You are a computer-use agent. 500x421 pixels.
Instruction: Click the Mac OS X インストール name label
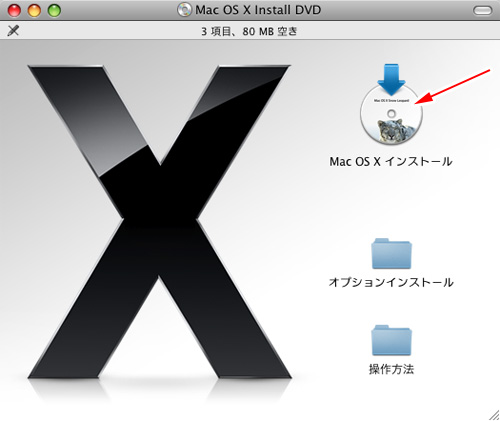391,162
